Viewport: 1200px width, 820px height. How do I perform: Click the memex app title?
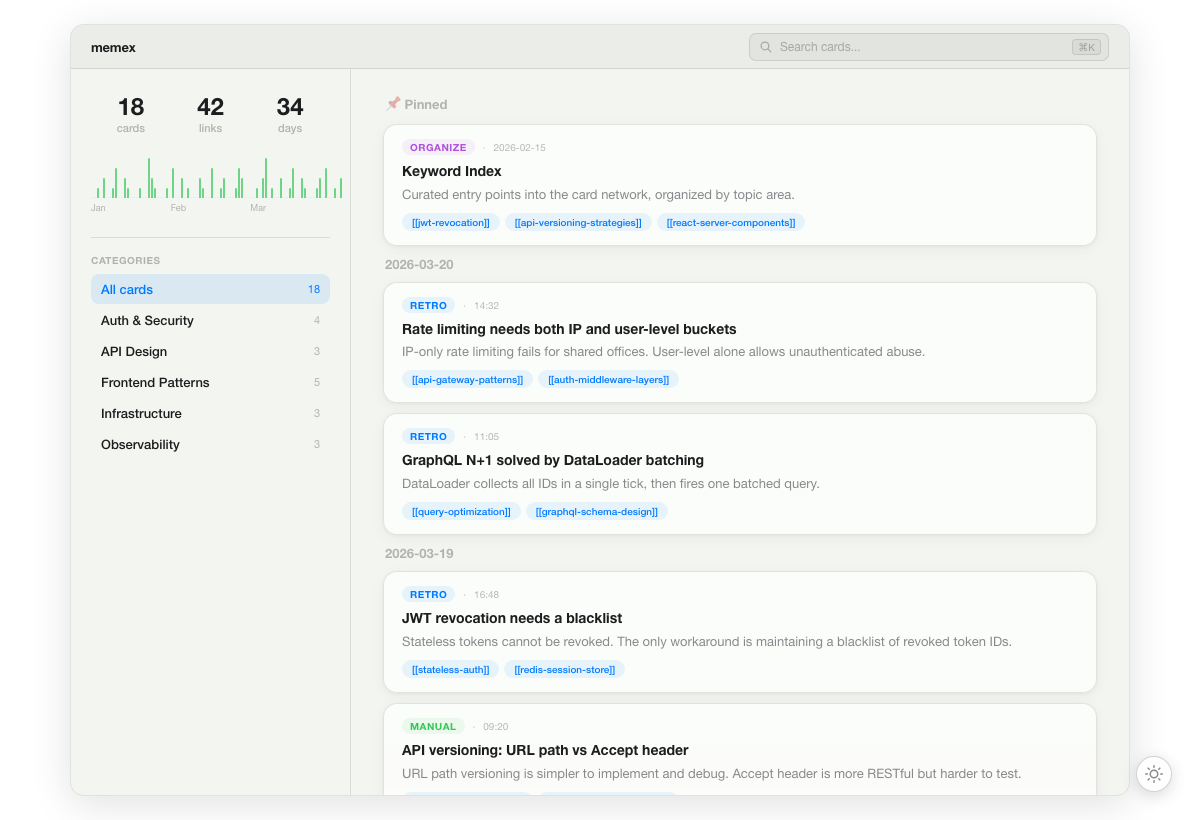pyautogui.click(x=113, y=47)
